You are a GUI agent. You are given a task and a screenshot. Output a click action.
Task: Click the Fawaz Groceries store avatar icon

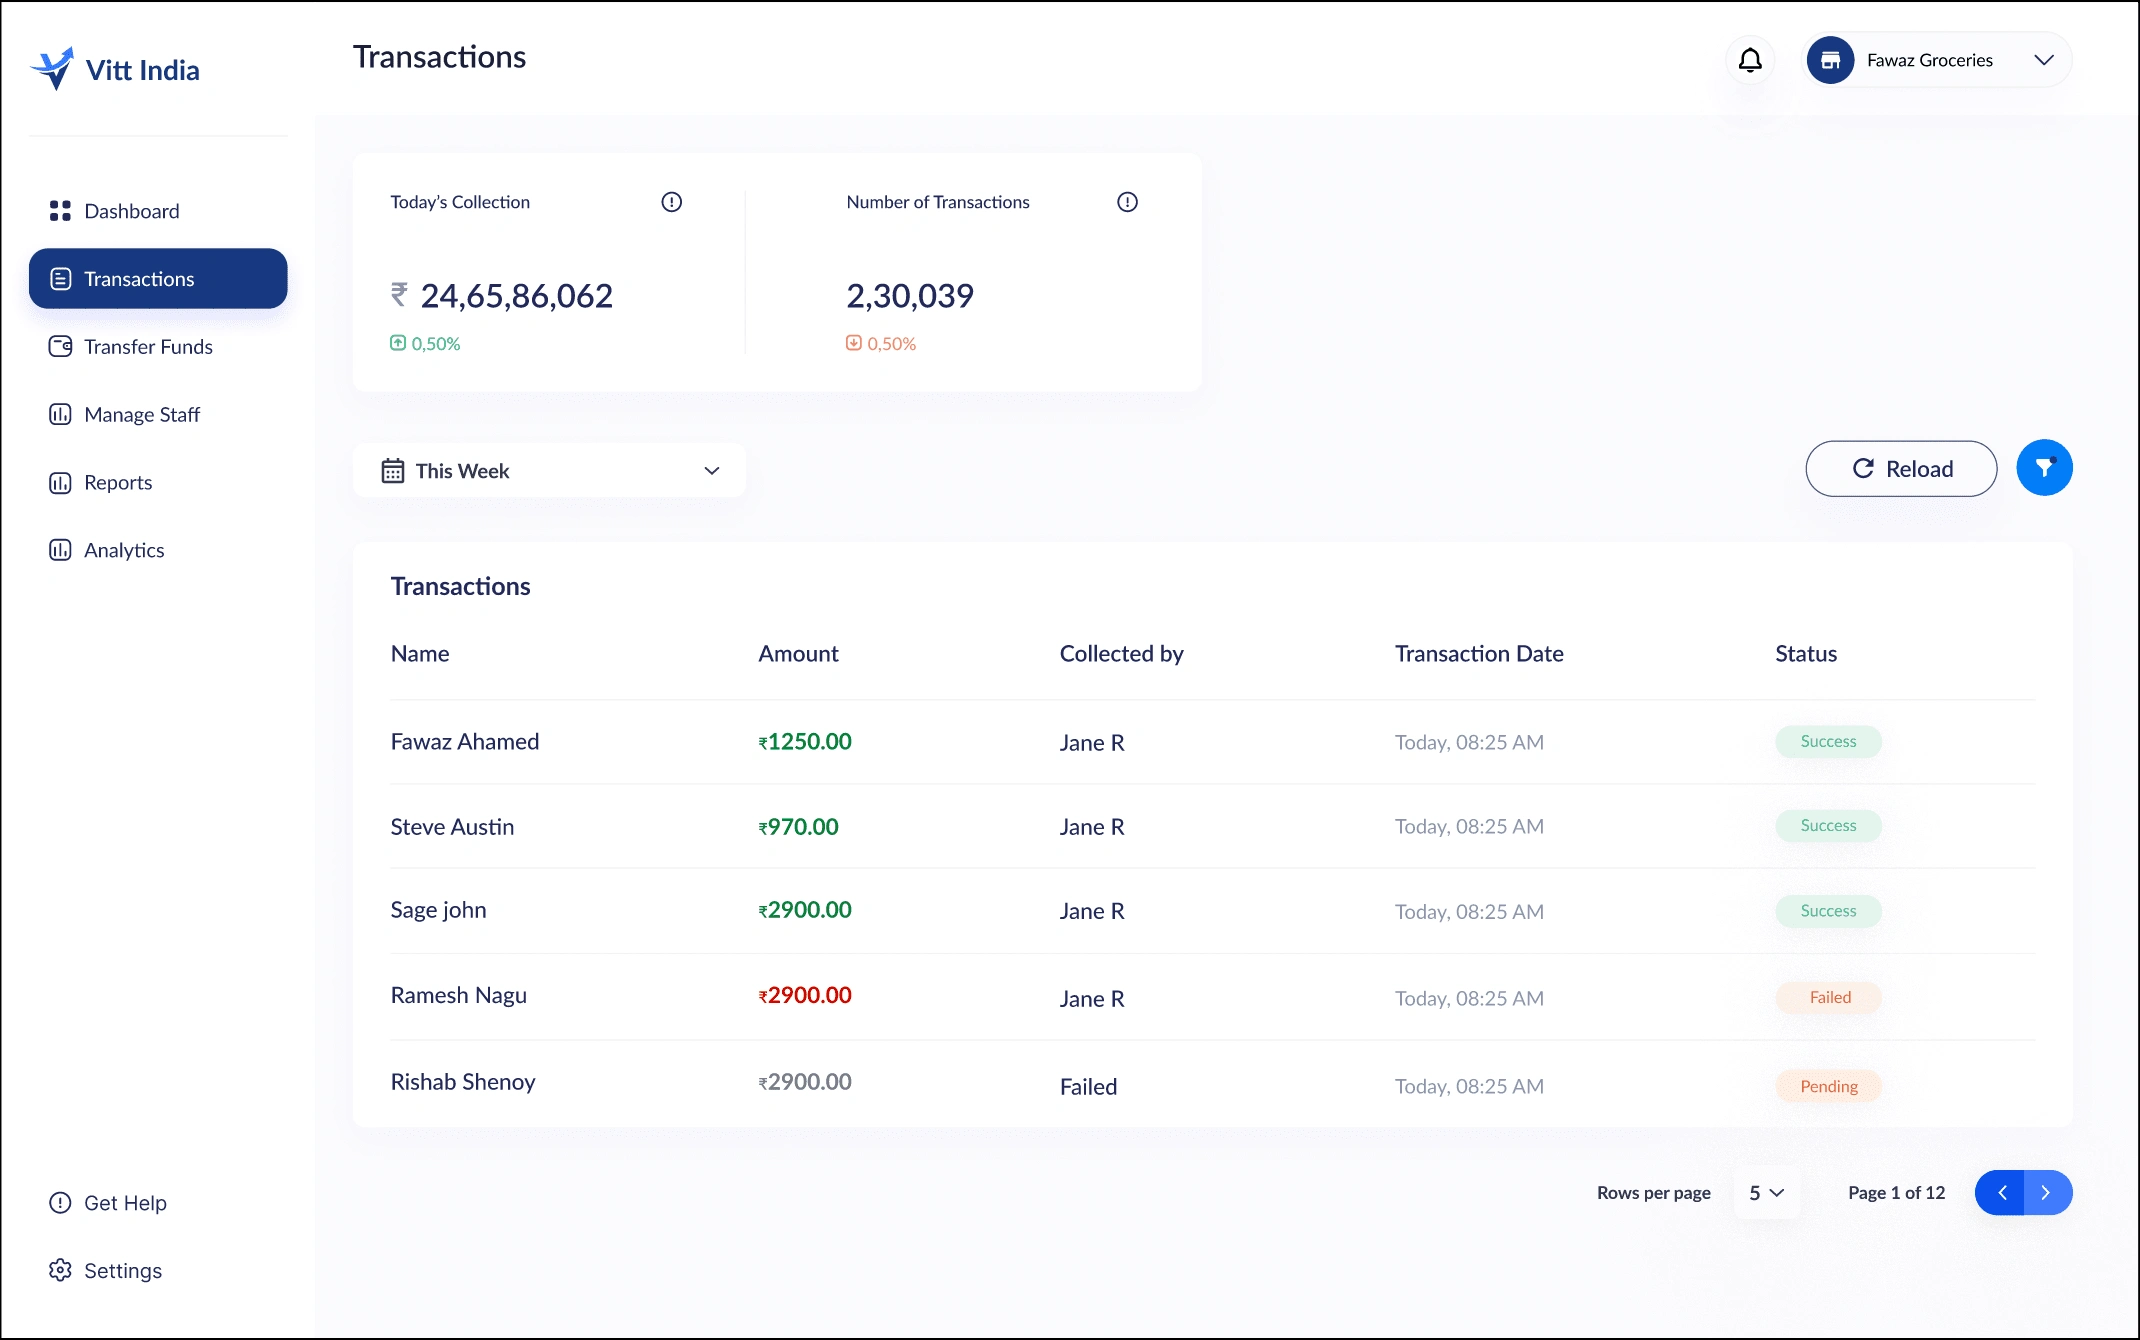coord(1830,60)
